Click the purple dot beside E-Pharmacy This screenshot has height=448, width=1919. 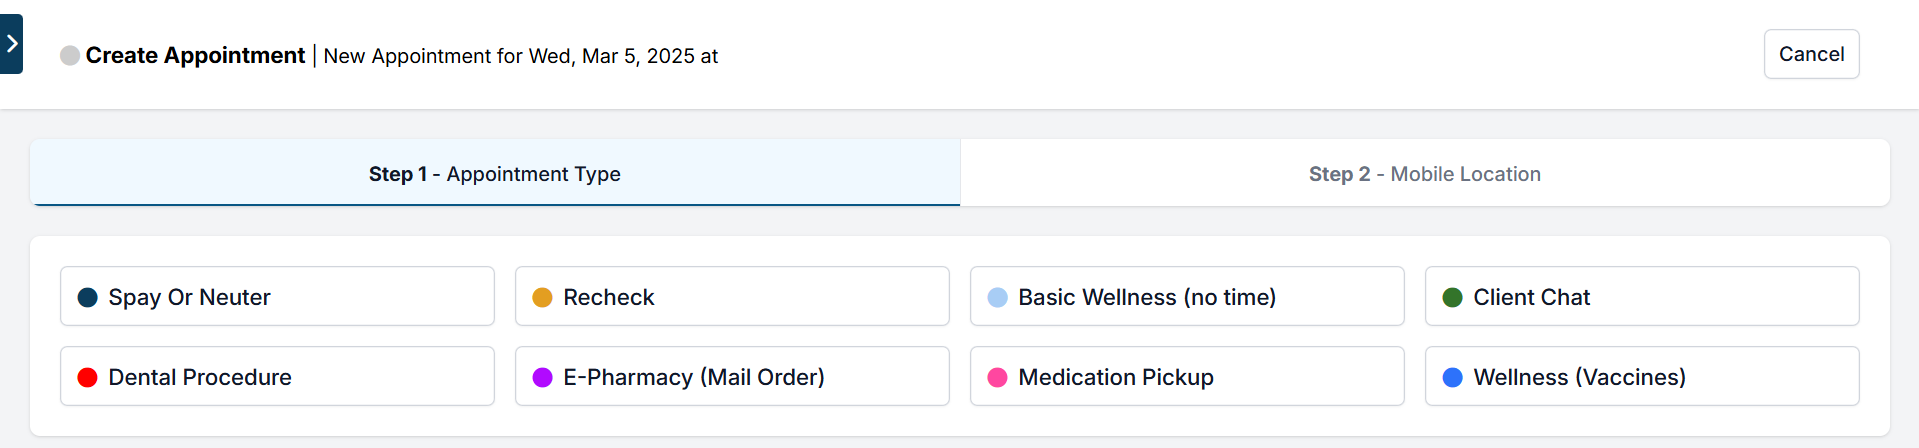(543, 377)
